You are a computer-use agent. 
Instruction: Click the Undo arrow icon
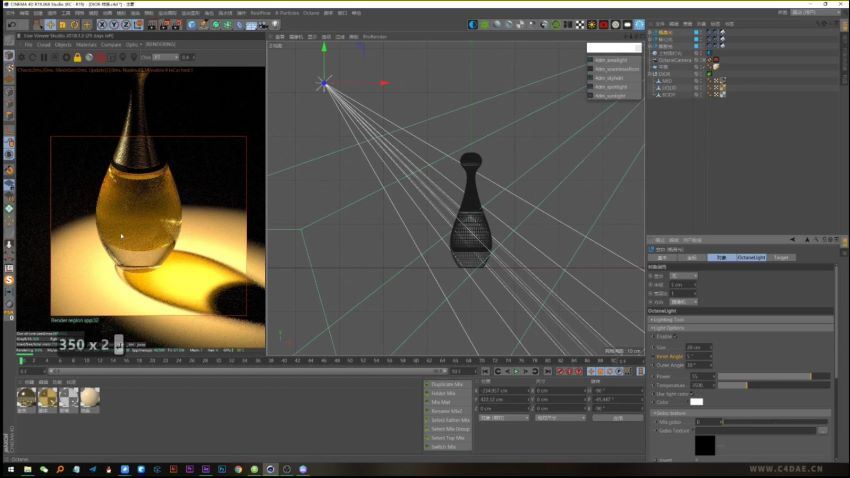[x=11, y=25]
